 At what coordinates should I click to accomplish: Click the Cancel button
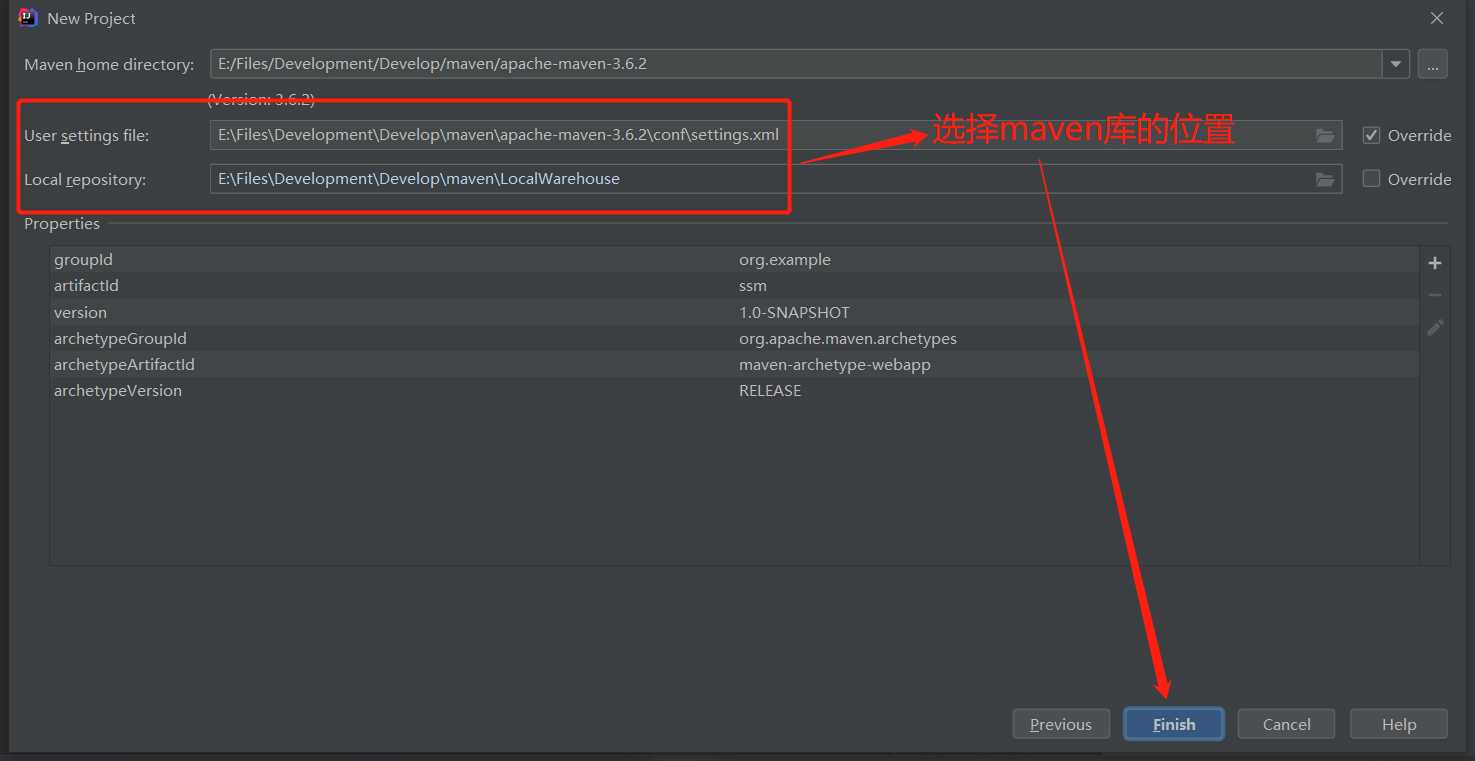pyautogui.click(x=1286, y=724)
